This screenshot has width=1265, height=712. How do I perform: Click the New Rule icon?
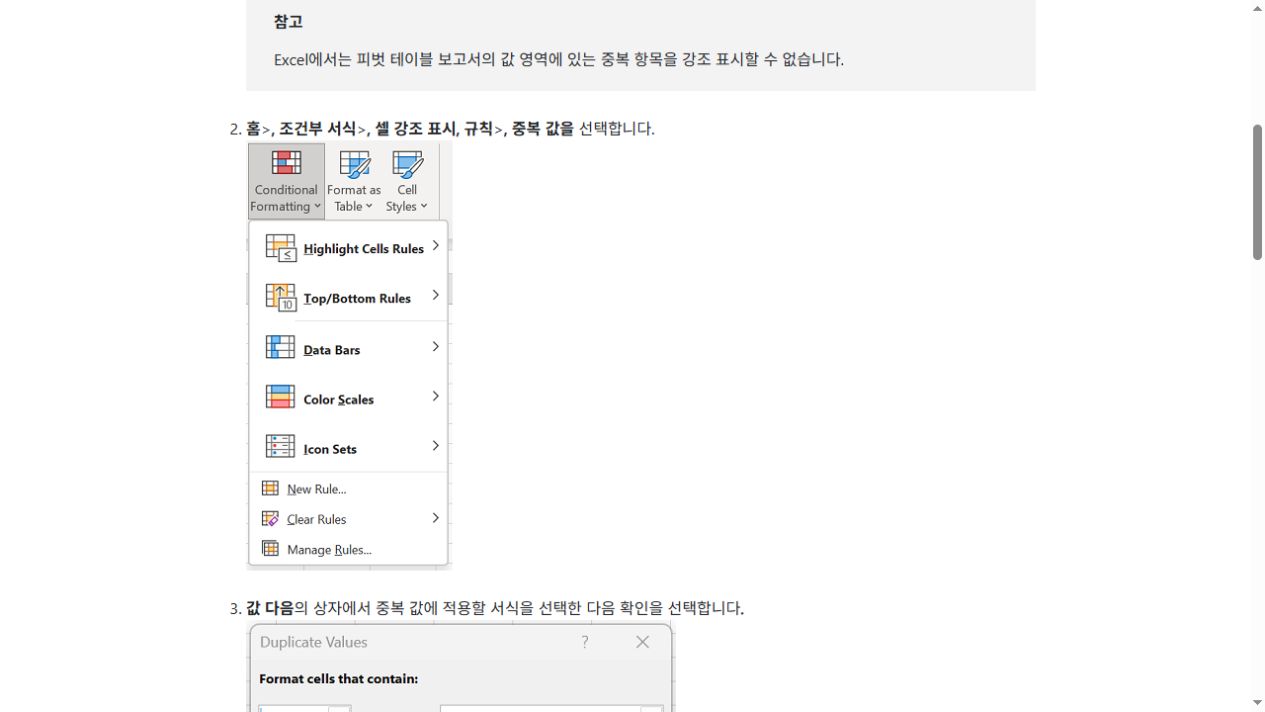[x=270, y=488]
